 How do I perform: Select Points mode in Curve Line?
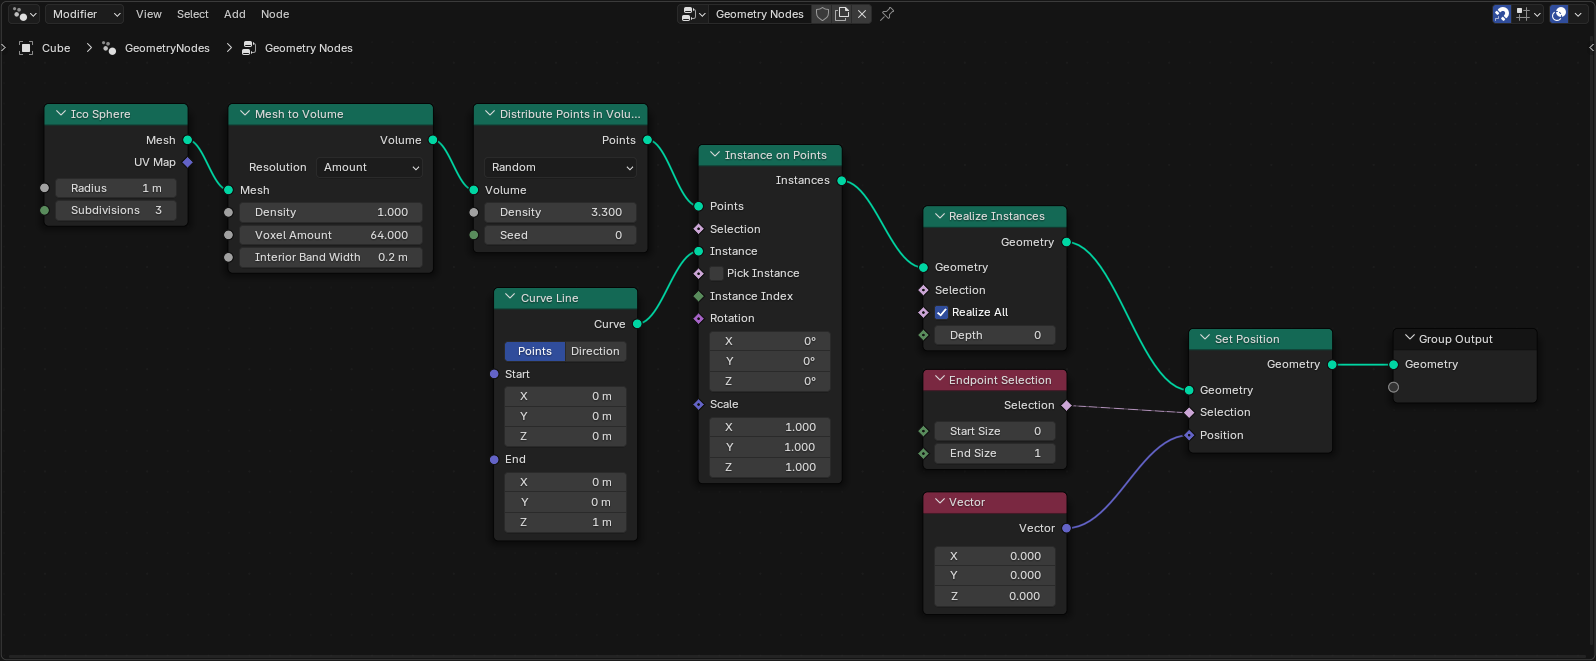pos(535,351)
